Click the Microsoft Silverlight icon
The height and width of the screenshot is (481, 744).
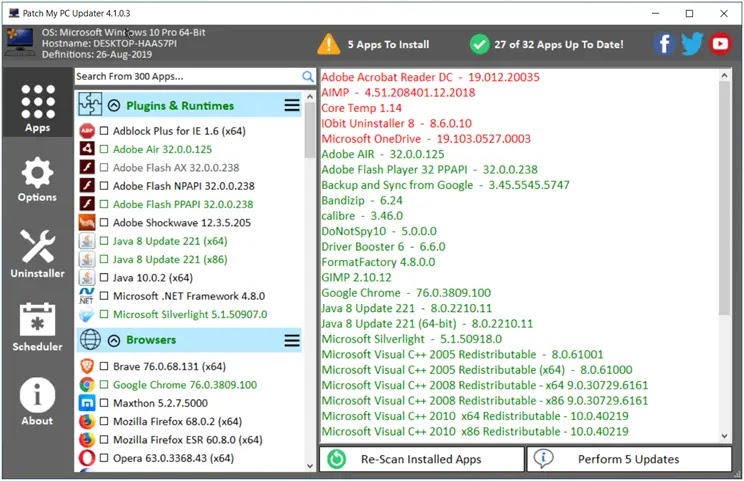87,314
